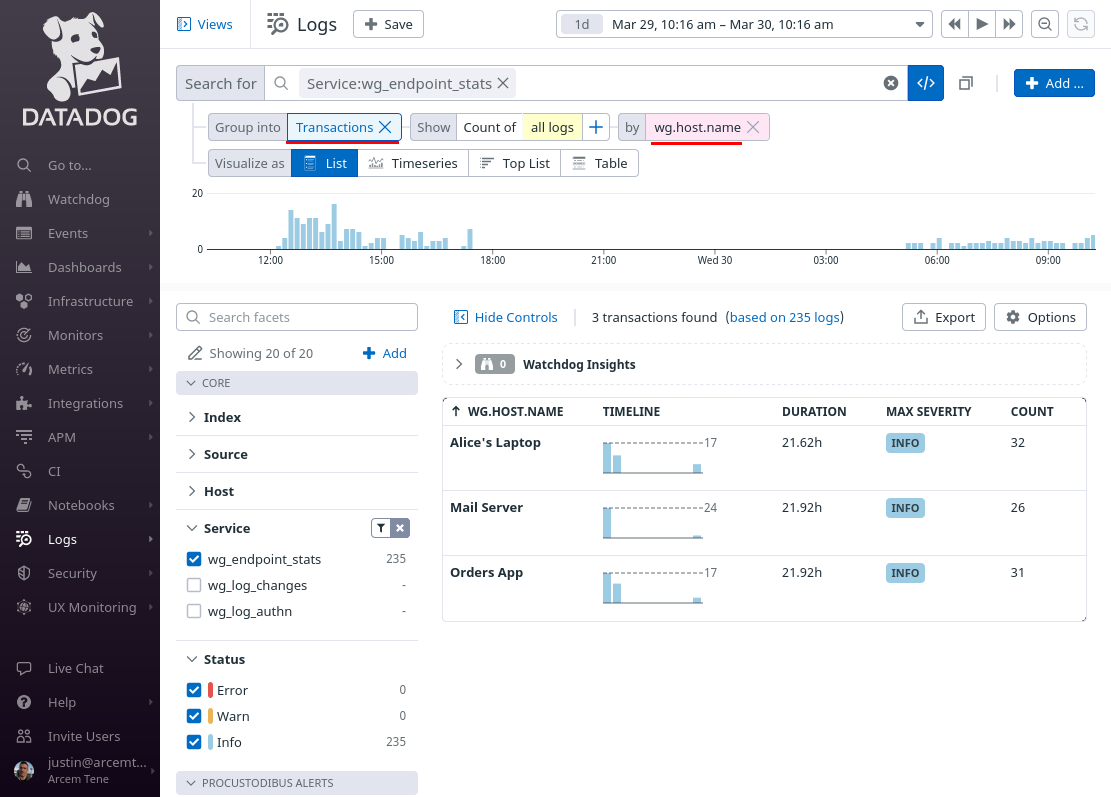Collapse the CORE facet group
This screenshot has height=797, width=1111.
pos(297,383)
